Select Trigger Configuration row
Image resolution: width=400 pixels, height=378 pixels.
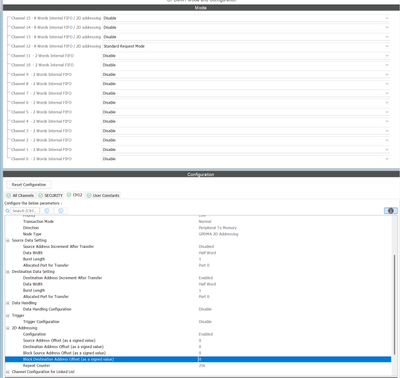[198, 322]
